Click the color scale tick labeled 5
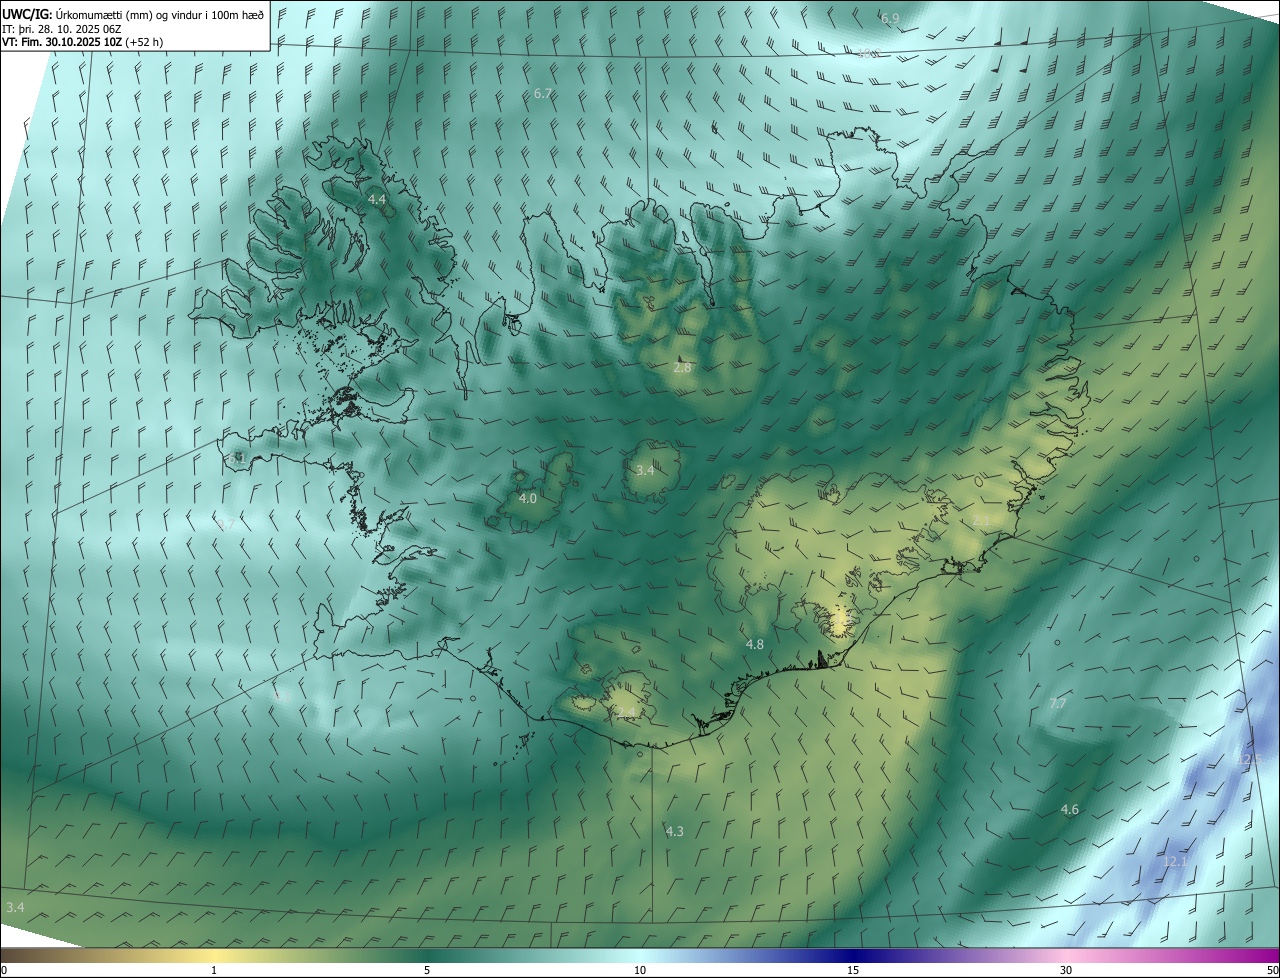The height and width of the screenshot is (978, 1280). (x=427, y=971)
